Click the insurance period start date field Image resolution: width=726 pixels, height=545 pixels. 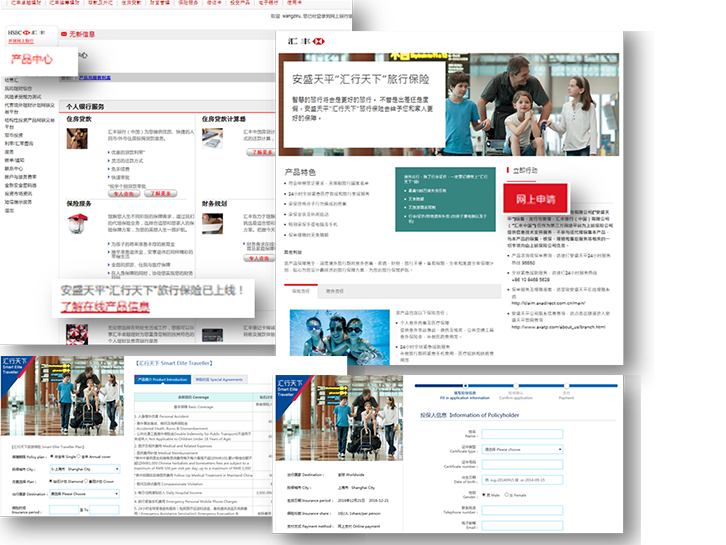64,510
